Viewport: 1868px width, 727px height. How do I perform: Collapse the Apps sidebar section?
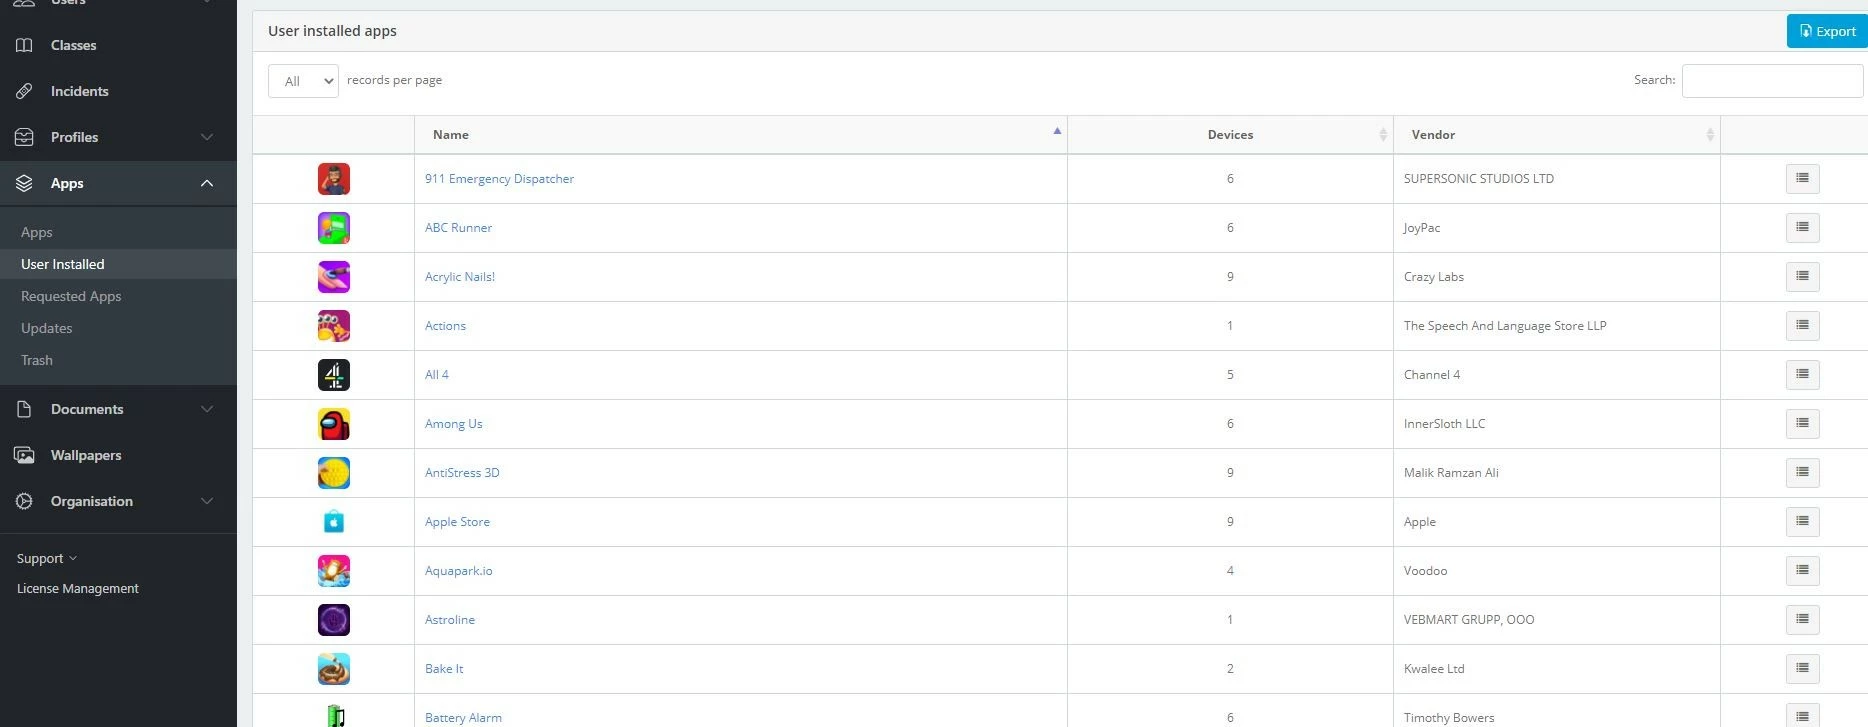[118, 183]
